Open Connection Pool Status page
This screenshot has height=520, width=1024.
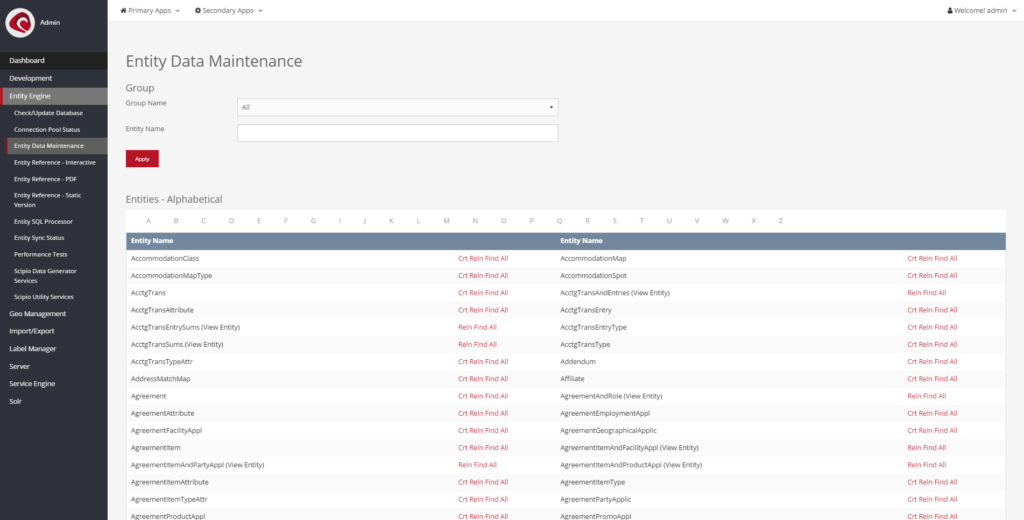(x=47, y=129)
